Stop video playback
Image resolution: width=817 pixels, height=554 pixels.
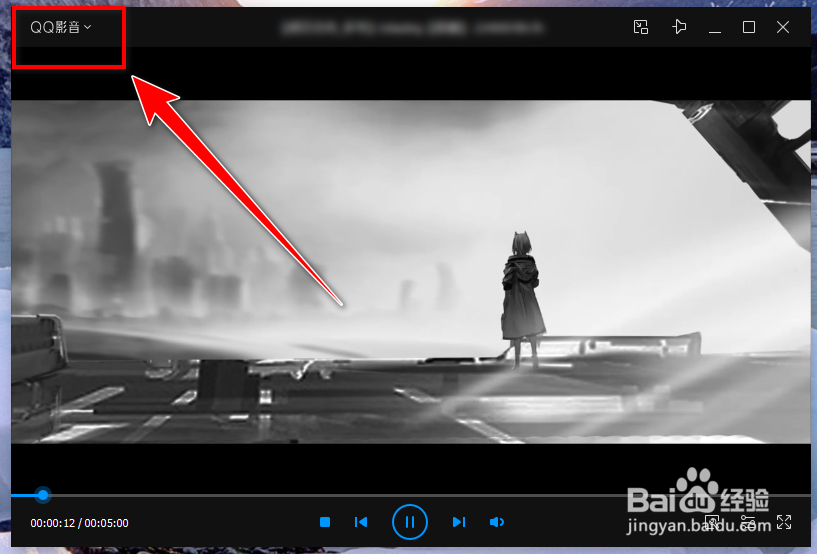click(325, 522)
